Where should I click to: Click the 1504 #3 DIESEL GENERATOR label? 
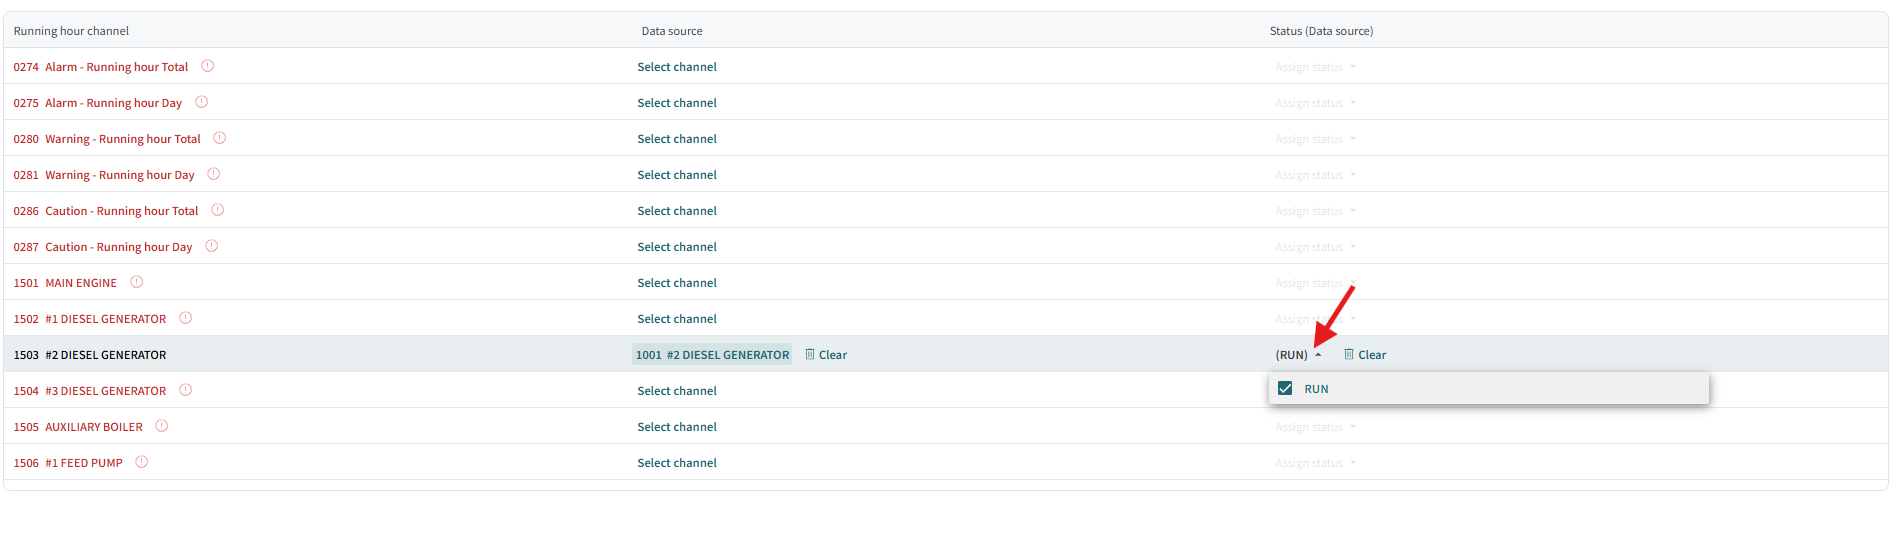[90, 391]
